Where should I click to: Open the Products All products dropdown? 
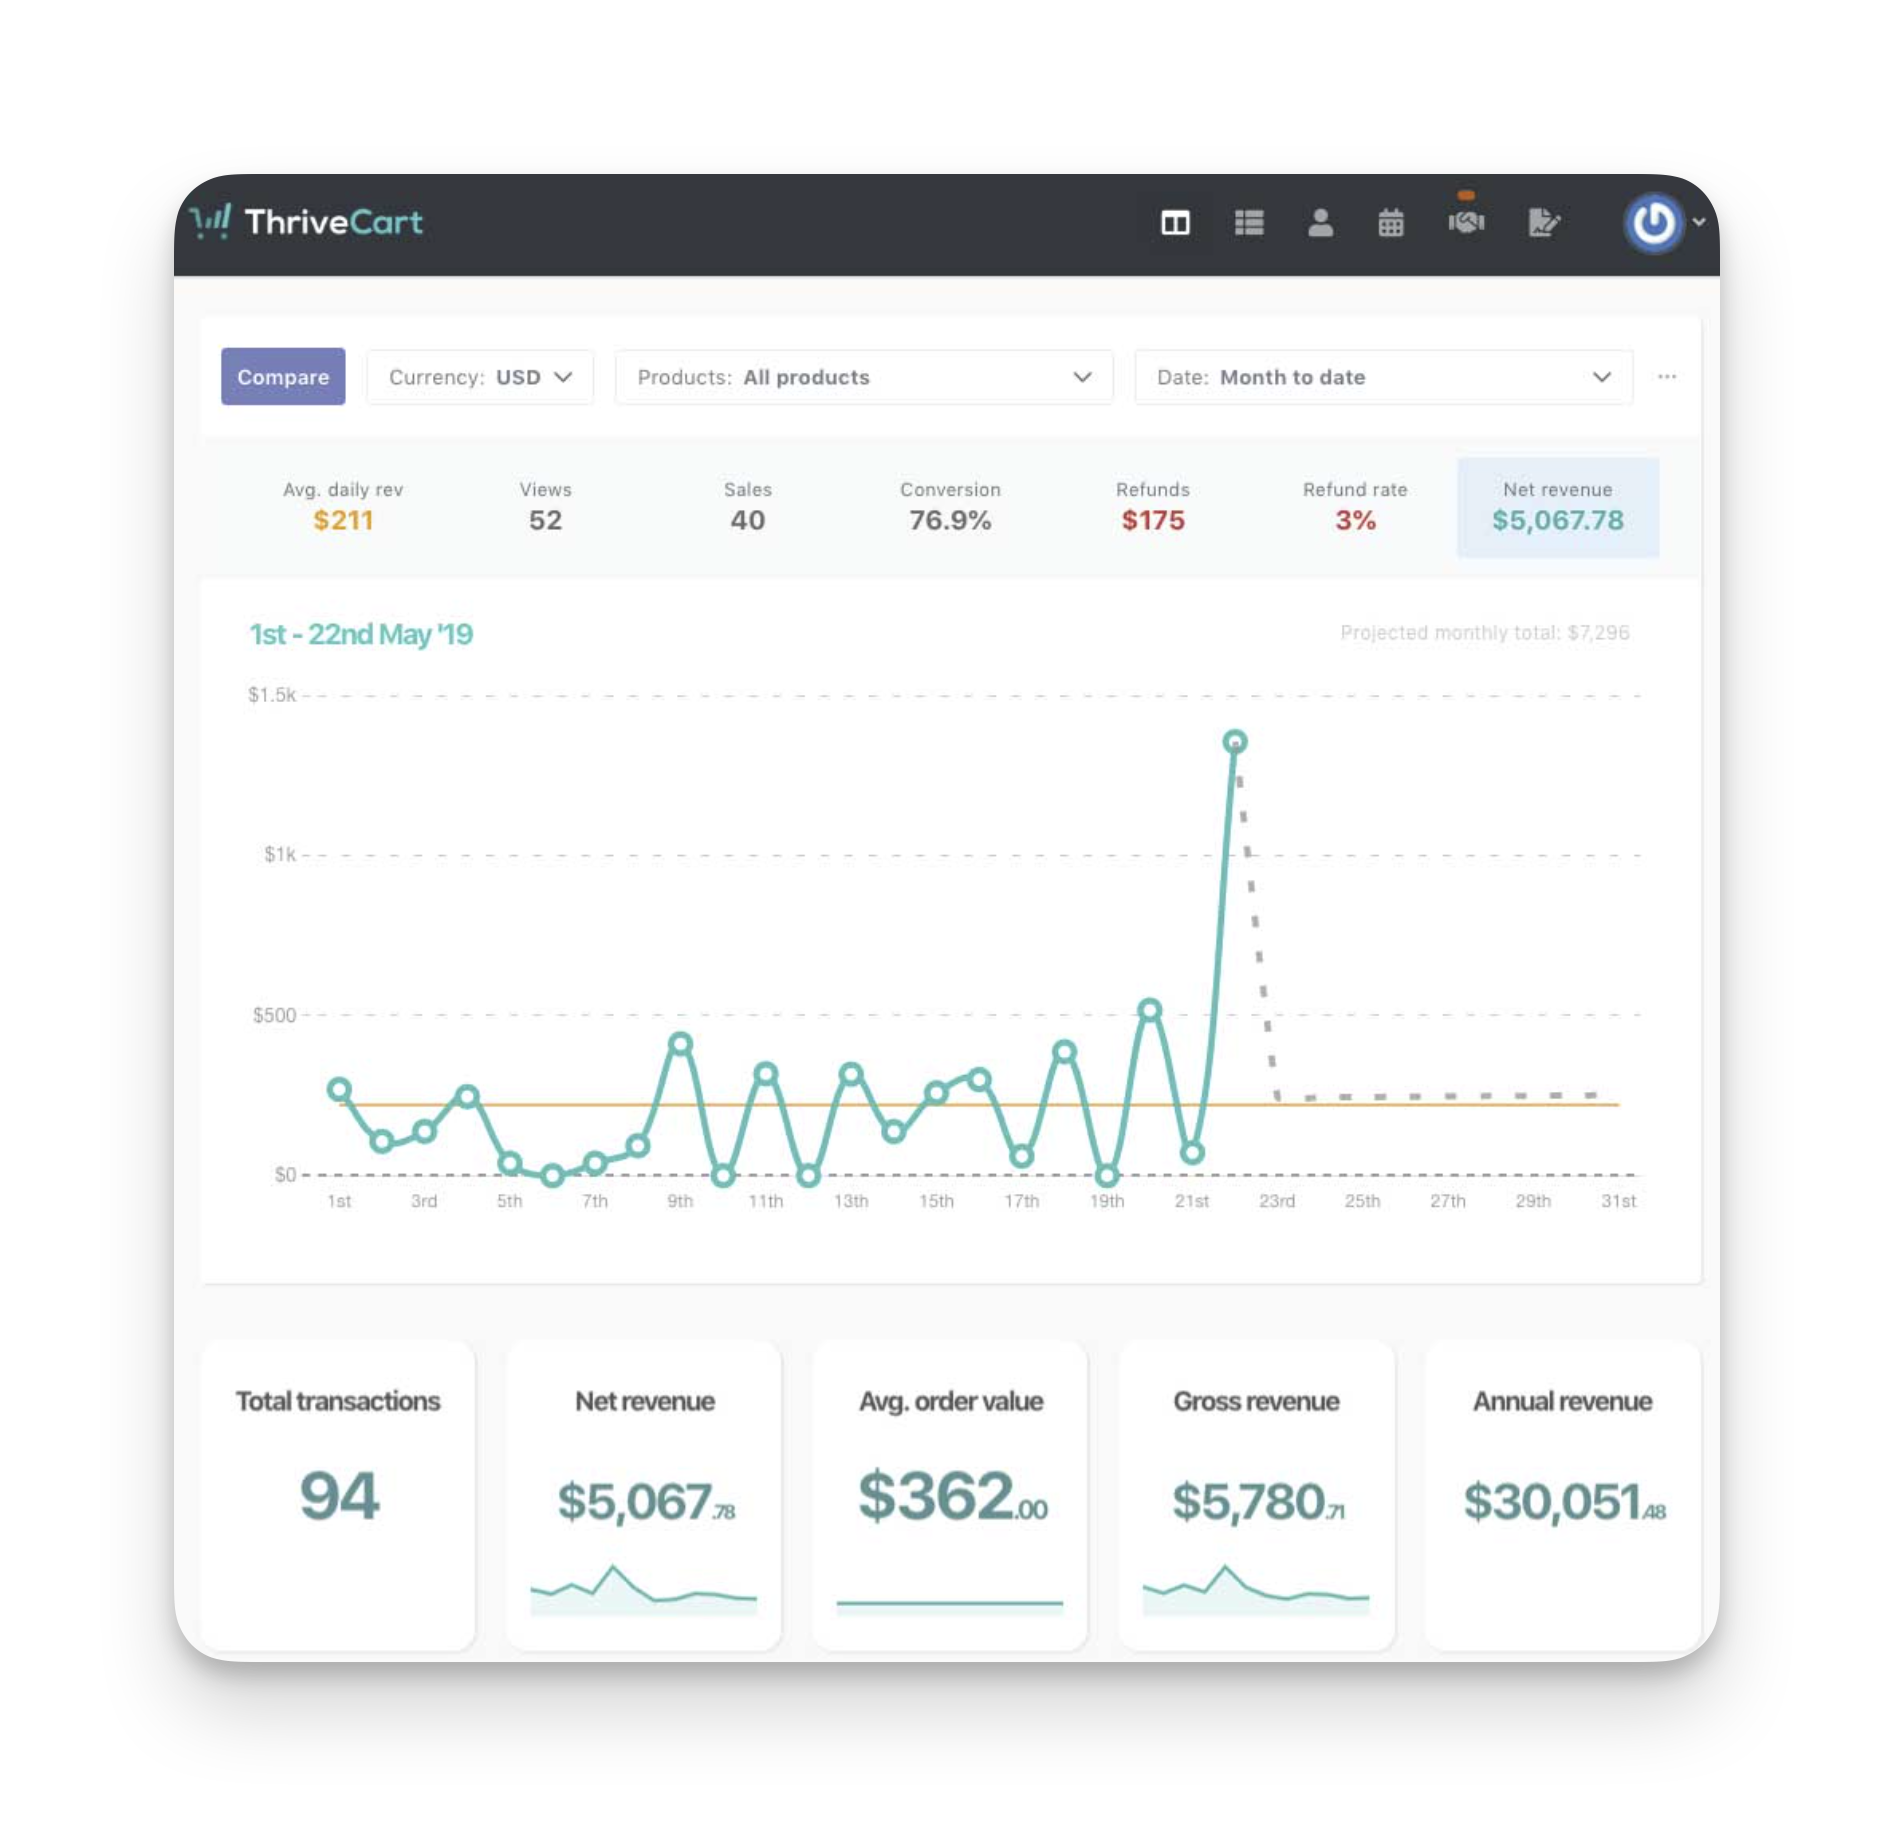pyautogui.click(x=864, y=377)
